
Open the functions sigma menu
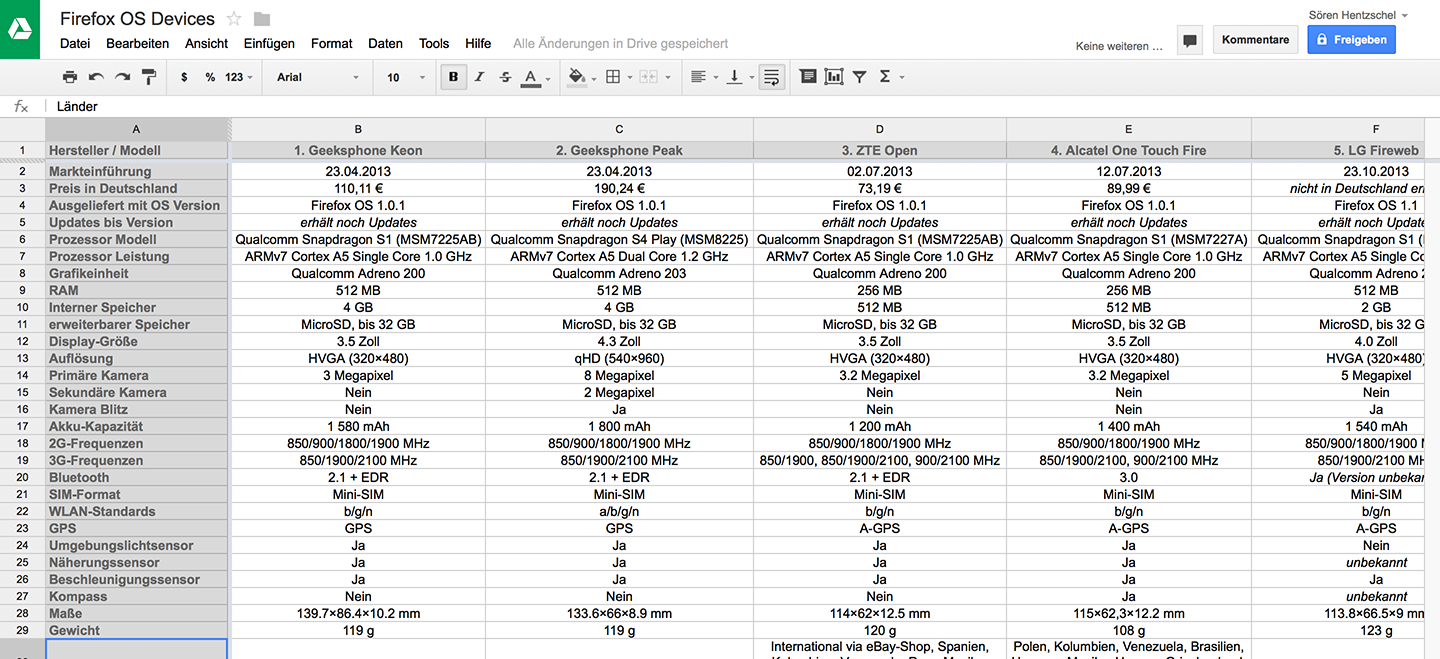click(x=890, y=77)
